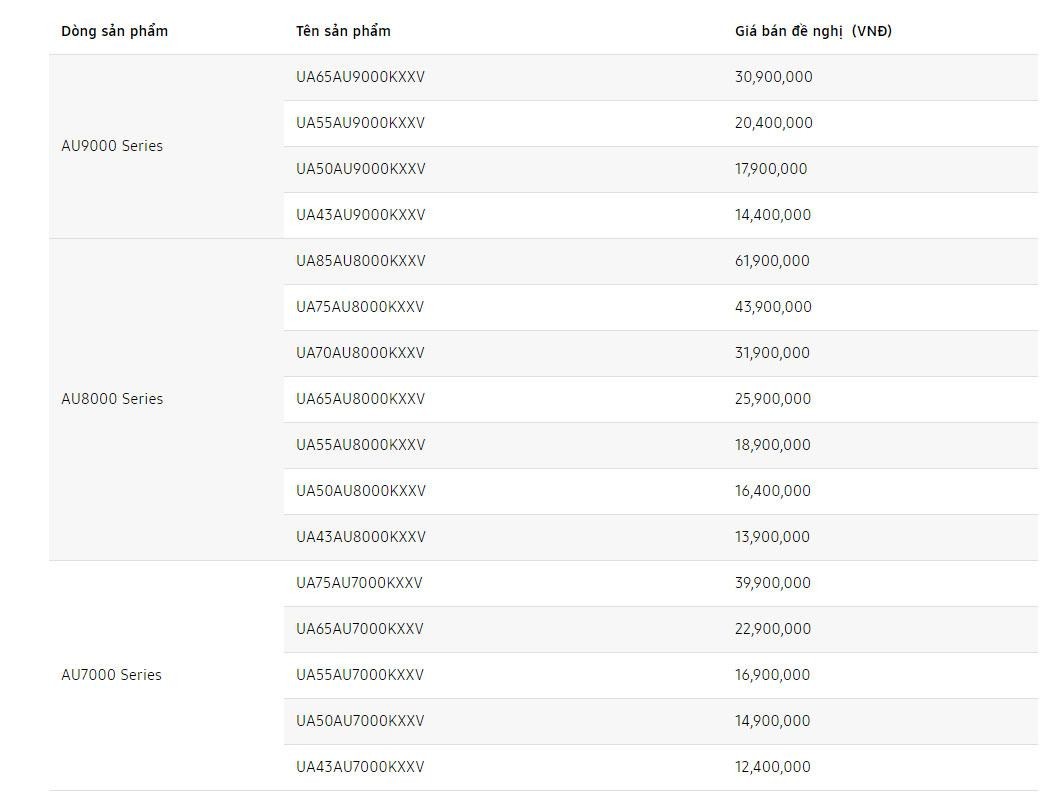Viewport: 1048px width, 794px height.
Task: Click product name UA43AU7000KXXV
Action: [360, 767]
